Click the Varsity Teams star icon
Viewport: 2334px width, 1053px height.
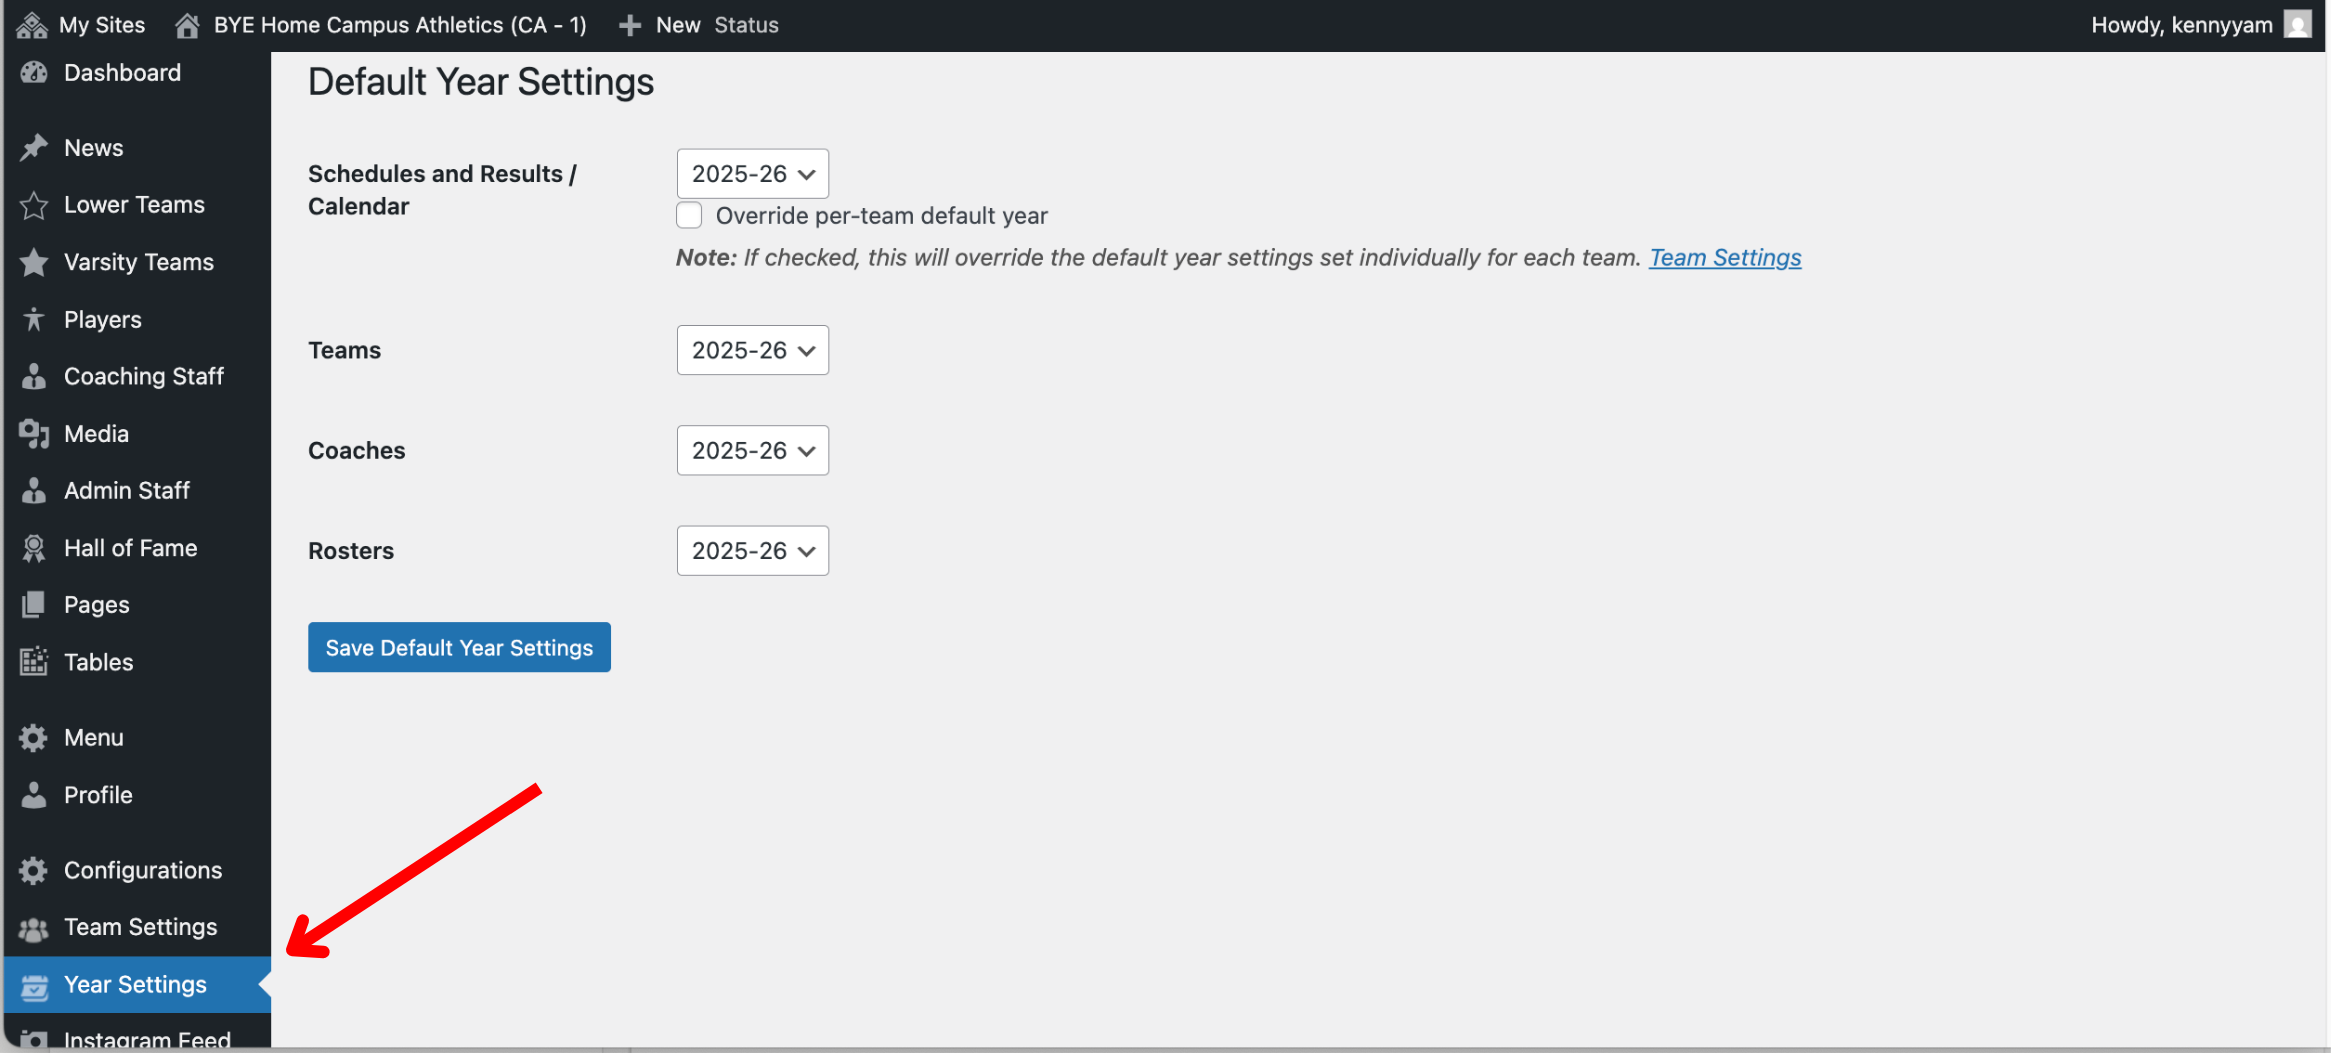coord(34,262)
